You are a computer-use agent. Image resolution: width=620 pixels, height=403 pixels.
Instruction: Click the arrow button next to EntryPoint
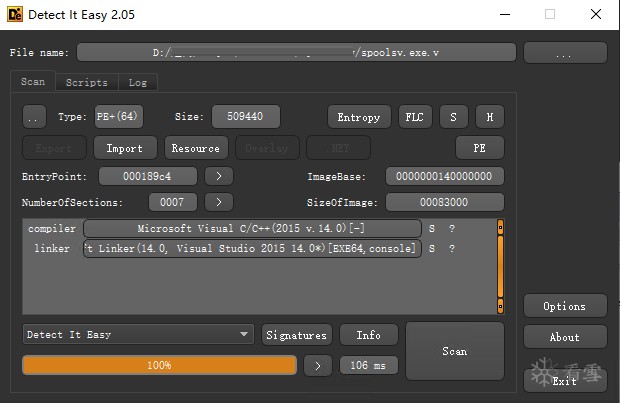(219, 176)
